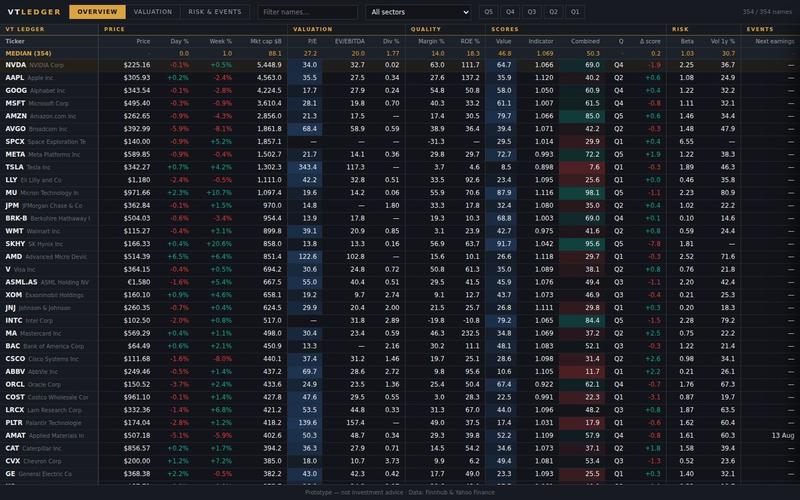Select the MU Micron Technology row
The width and height of the screenshot is (800, 500).
coord(400,193)
